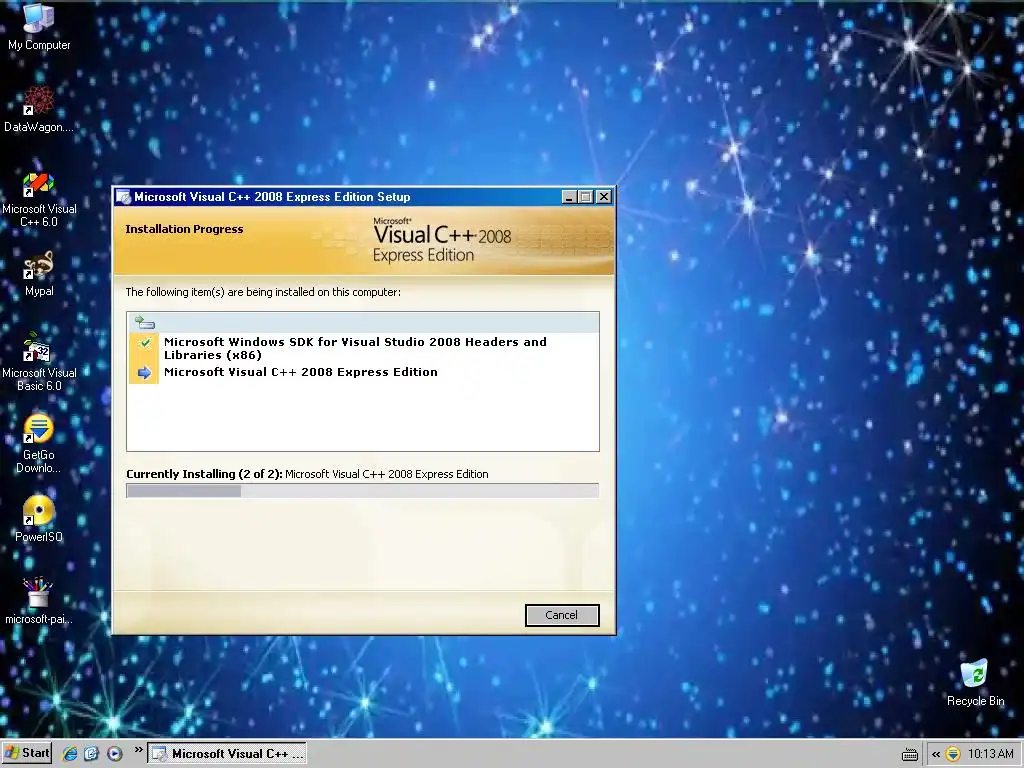
Task: Show hidden tray icons with the chevron
Action: point(936,754)
